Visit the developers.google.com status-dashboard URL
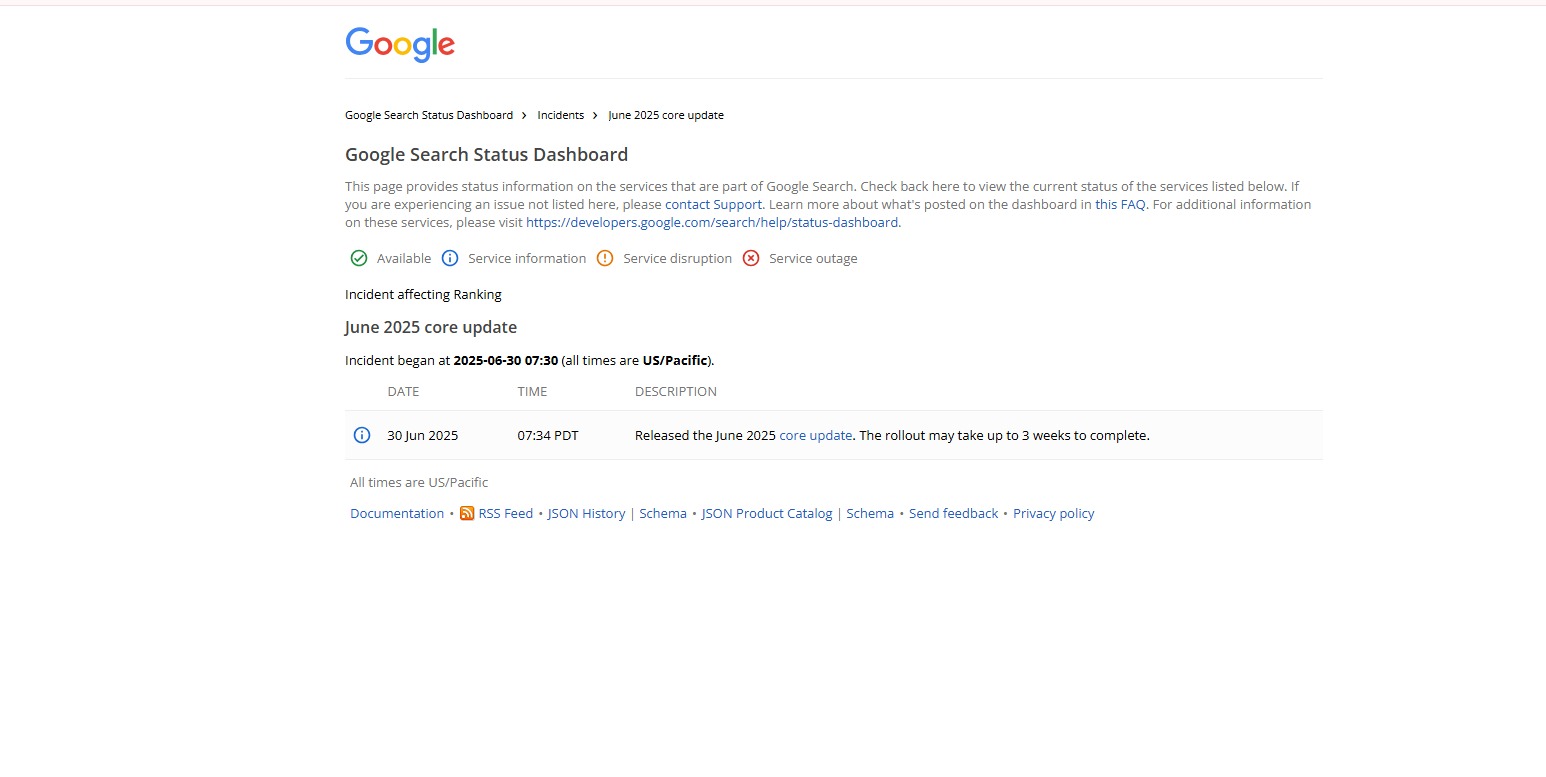The width and height of the screenshot is (1546, 777). coord(712,222)
